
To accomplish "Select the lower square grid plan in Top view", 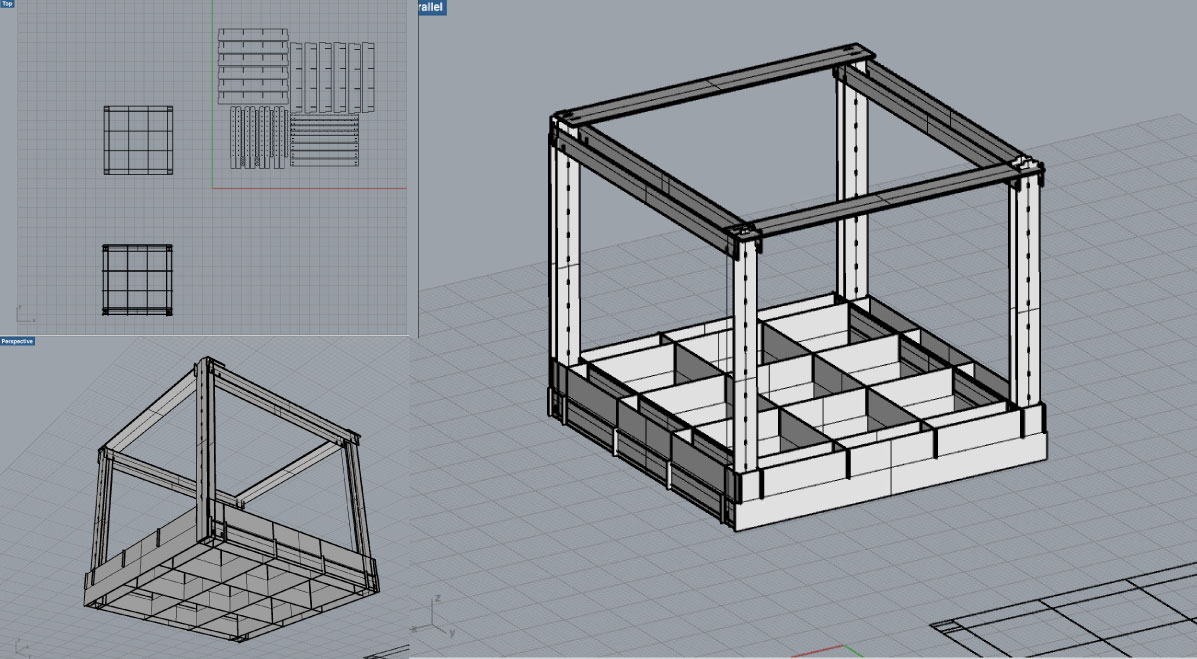I will tap(137, 279).
